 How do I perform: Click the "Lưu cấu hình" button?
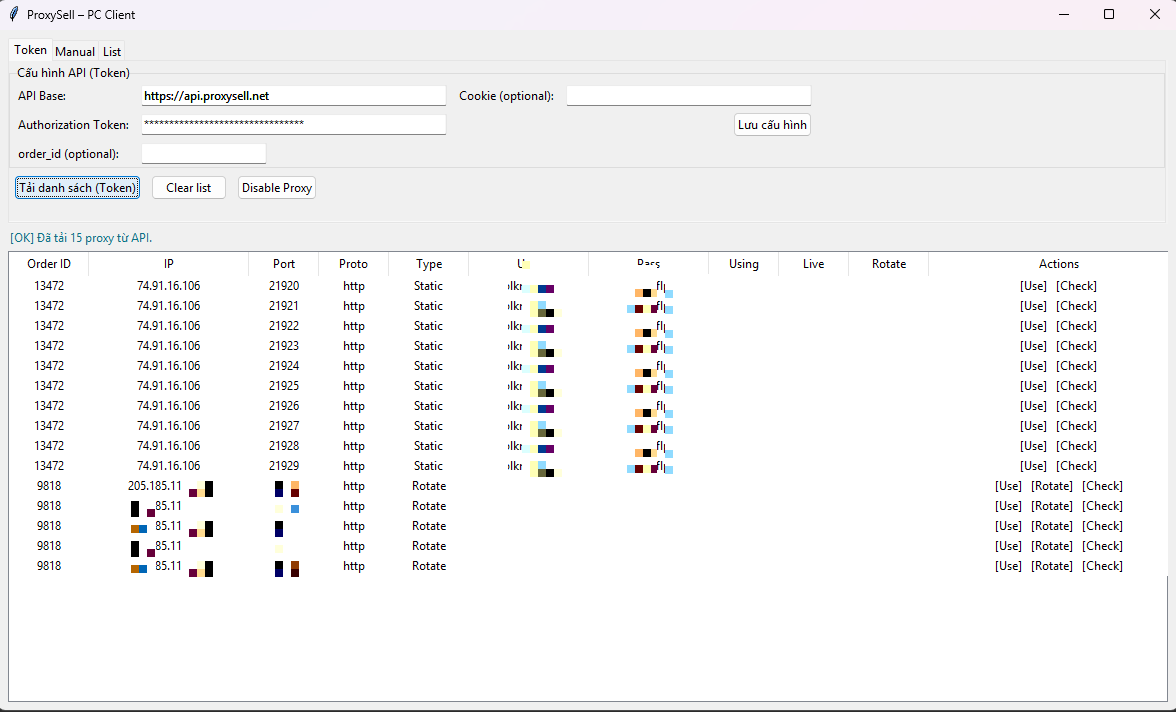(x=771, y=125)
